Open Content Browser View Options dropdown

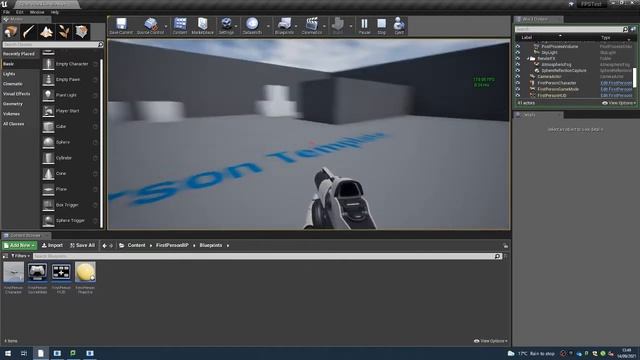coord(490,341)
